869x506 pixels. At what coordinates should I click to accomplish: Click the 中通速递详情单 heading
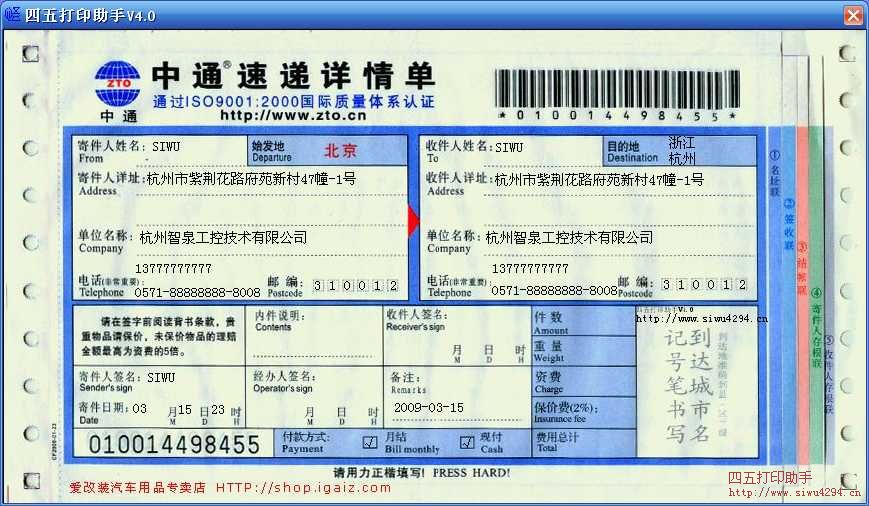(x=293, y=76)
